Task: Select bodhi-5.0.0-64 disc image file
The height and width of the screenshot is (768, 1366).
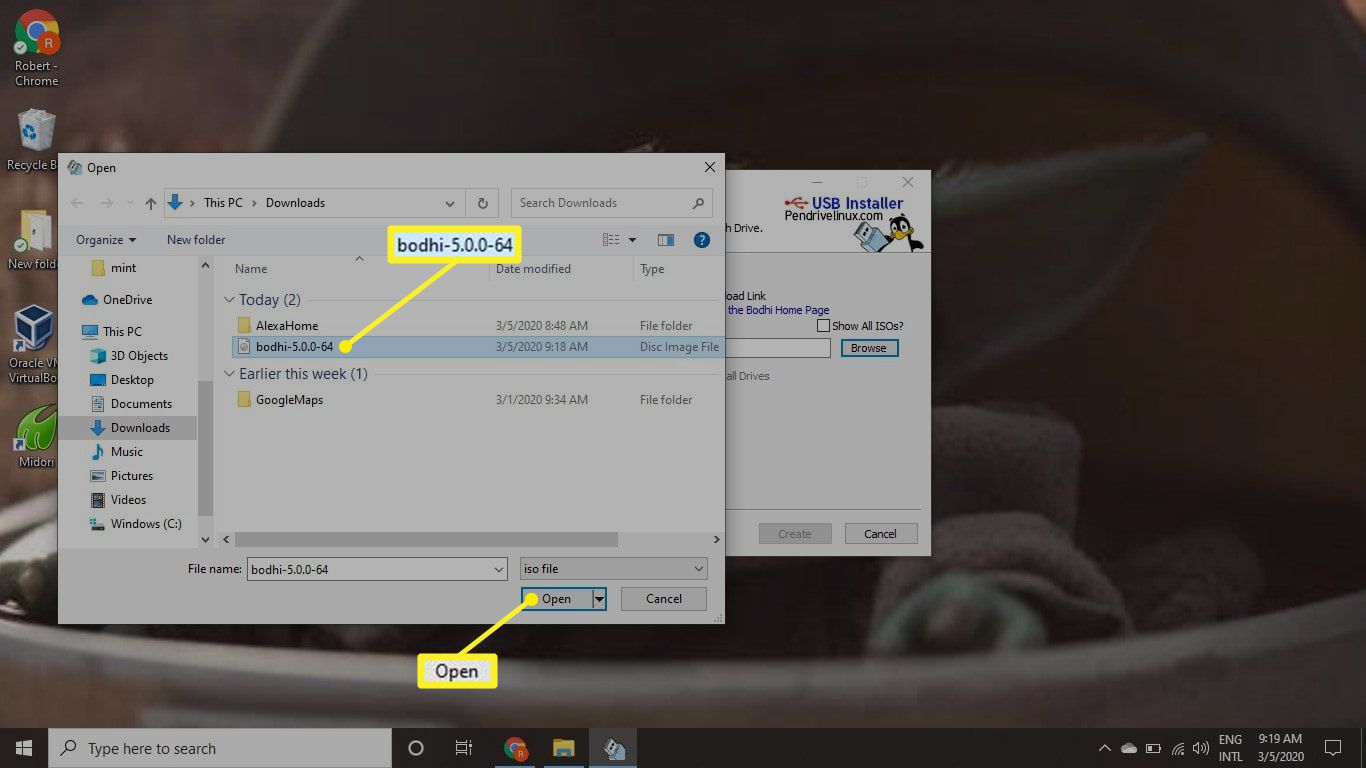Action: [x=476, y=347]
